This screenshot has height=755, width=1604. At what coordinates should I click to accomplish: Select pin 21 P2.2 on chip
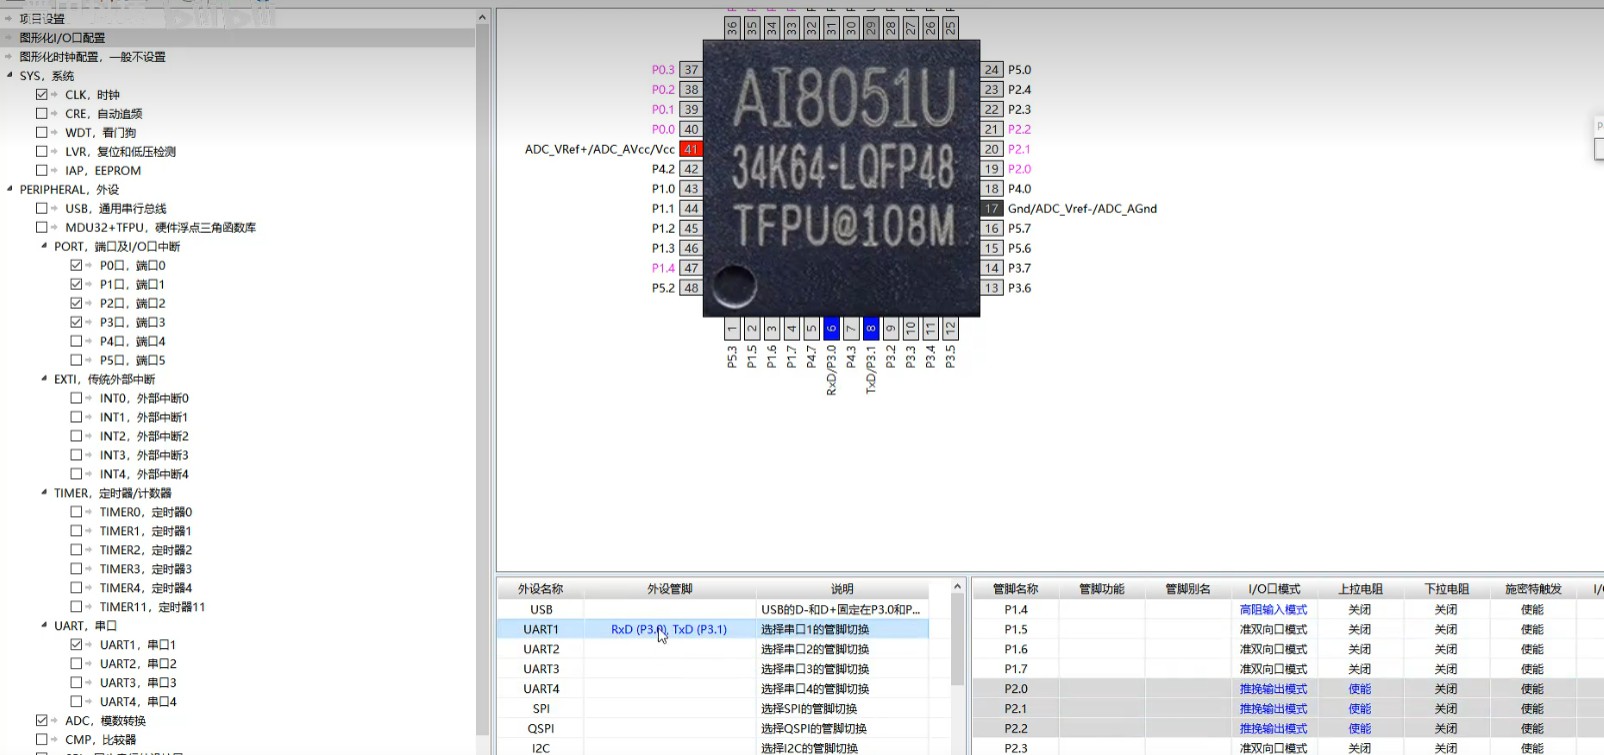[x=992, y=129]
